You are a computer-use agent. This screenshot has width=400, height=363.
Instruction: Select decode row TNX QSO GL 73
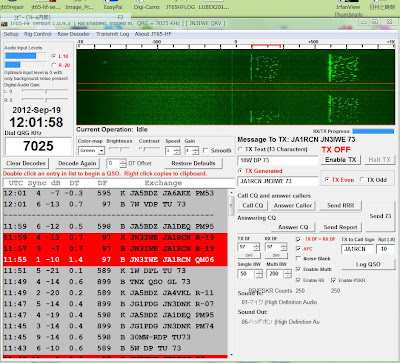pos(115,282)
